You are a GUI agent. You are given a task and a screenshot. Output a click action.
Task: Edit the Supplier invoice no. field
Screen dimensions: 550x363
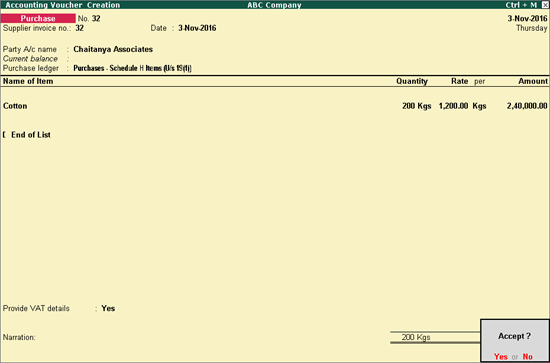[80, 28]
